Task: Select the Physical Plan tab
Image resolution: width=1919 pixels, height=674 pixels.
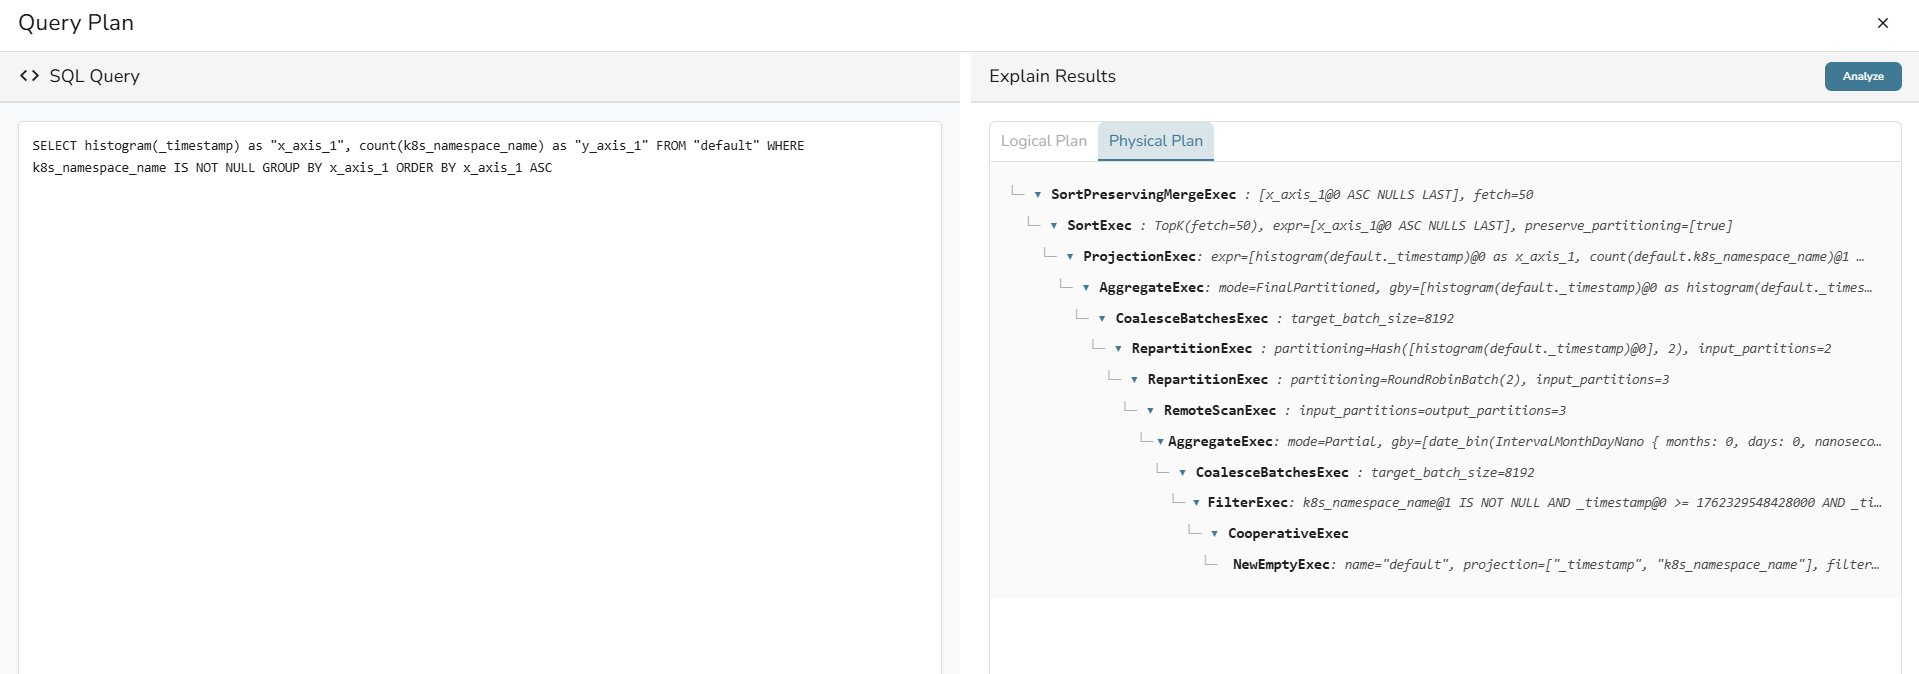Action: (x=1155, y=141)
